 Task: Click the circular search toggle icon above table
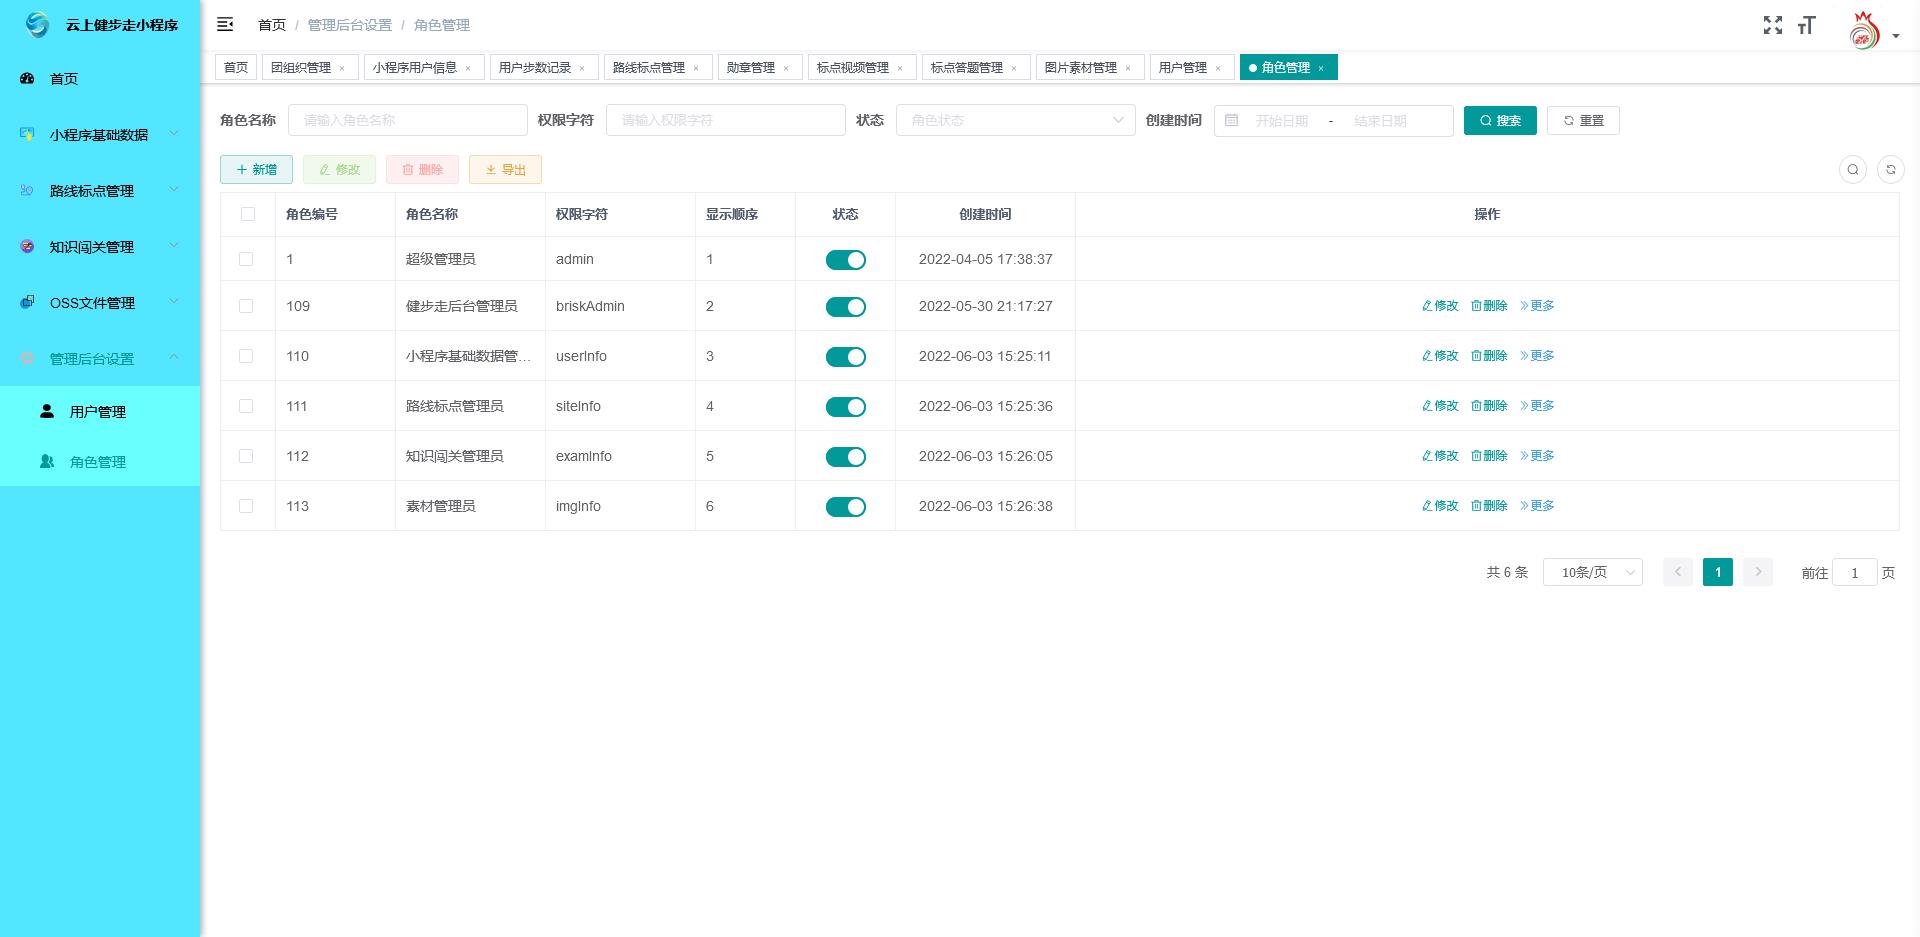click(x=1852, y=170)
